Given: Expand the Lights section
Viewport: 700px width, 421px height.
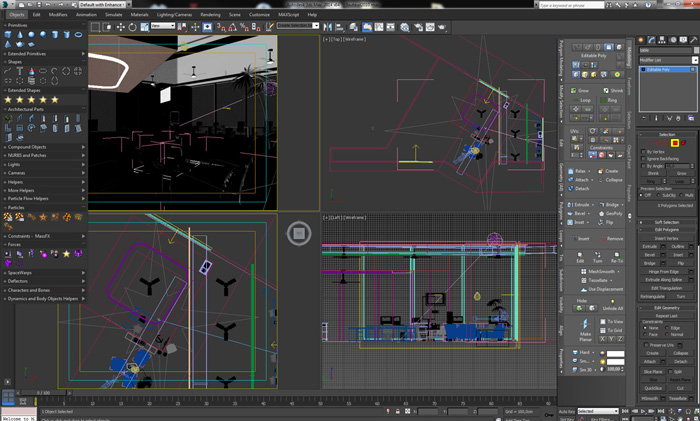Looking at the screenshot, I should tap(45, 164).
